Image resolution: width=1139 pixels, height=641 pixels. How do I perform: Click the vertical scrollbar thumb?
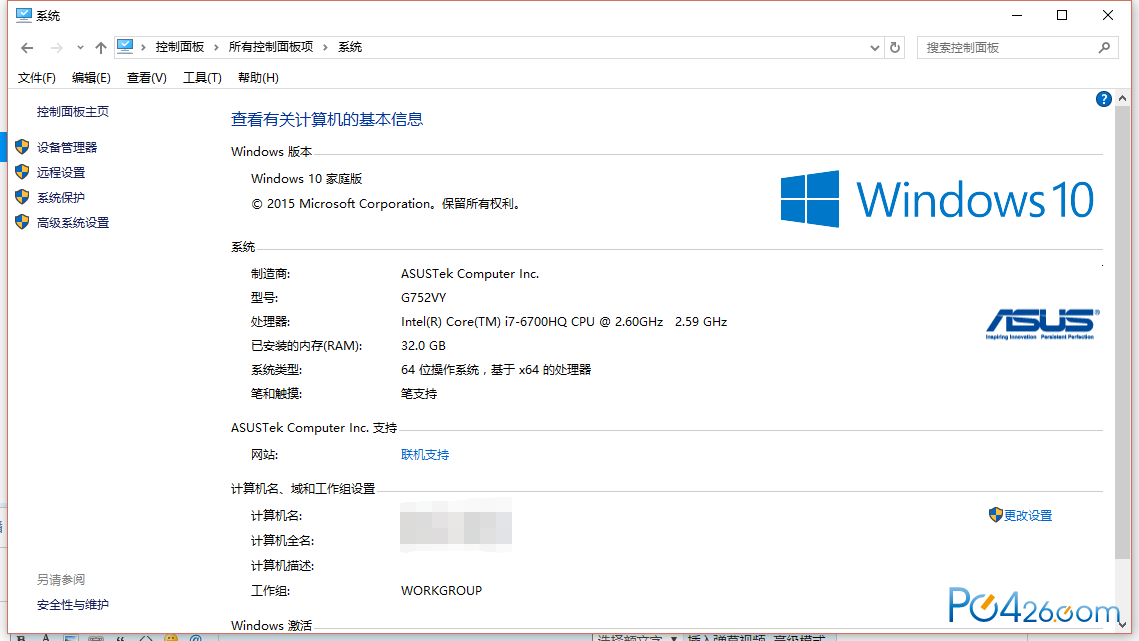1122,333
